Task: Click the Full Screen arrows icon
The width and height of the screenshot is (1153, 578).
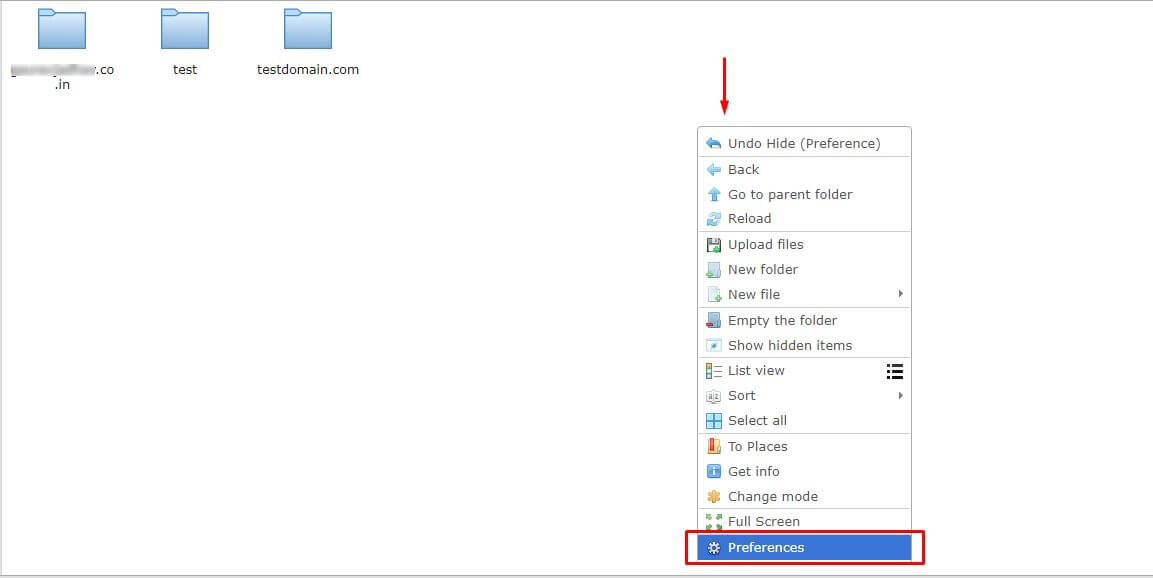Action: point(713,521)
